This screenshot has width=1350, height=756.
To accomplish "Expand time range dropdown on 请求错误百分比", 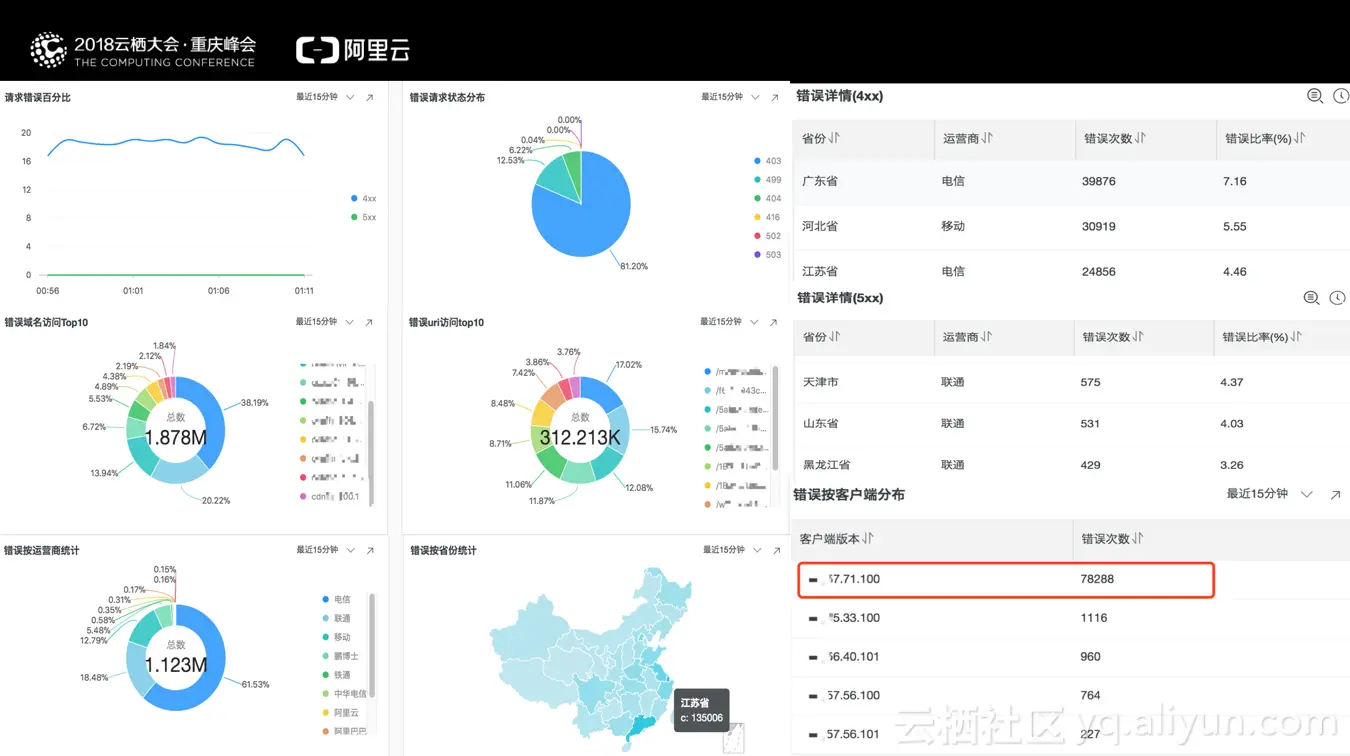I will (350, 98).
